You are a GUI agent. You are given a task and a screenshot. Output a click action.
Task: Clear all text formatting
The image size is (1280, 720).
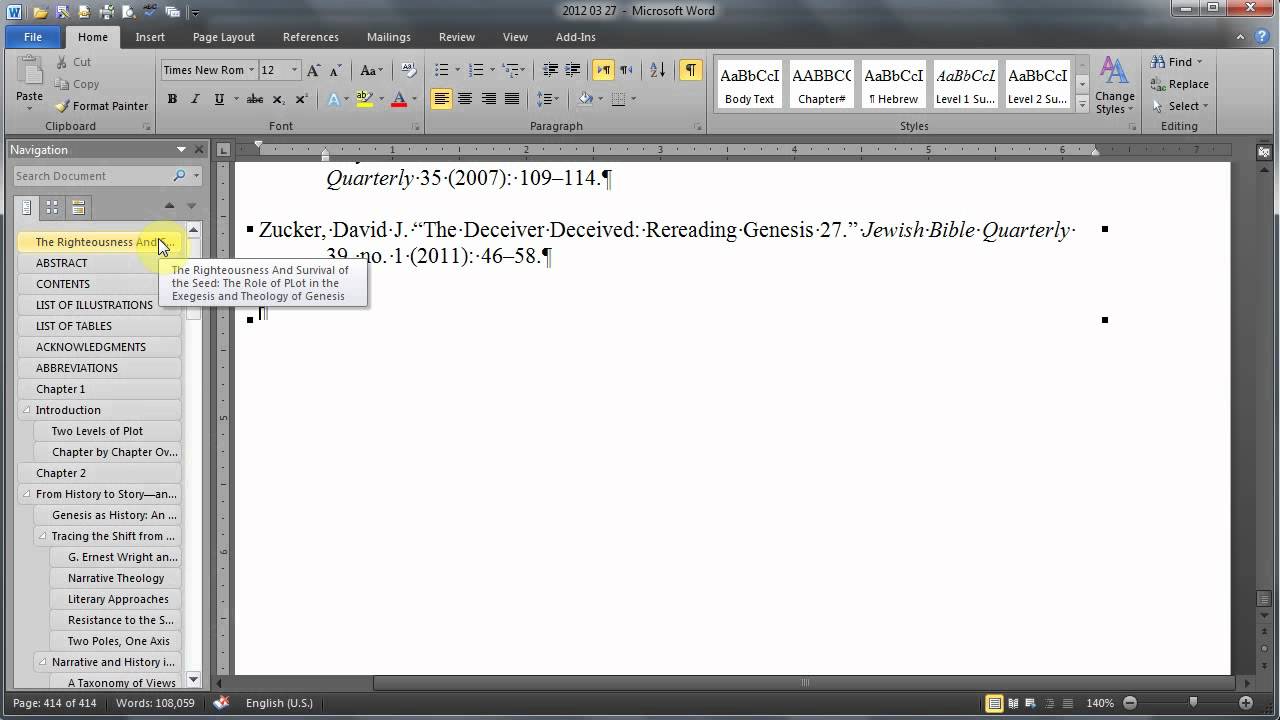coord(408,70)
